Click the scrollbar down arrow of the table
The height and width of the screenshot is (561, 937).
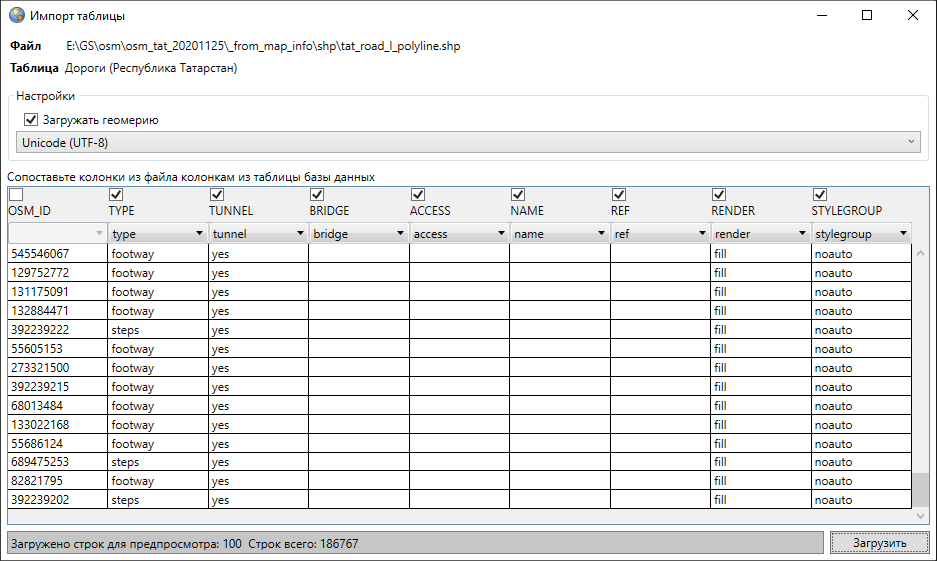921,516
